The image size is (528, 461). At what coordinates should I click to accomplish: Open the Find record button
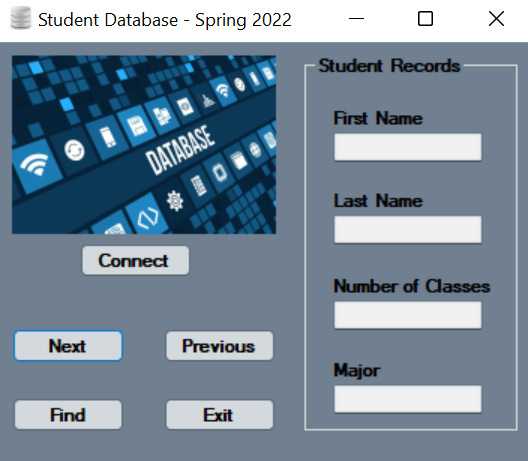pyautogui.click(x=68, y=415)
